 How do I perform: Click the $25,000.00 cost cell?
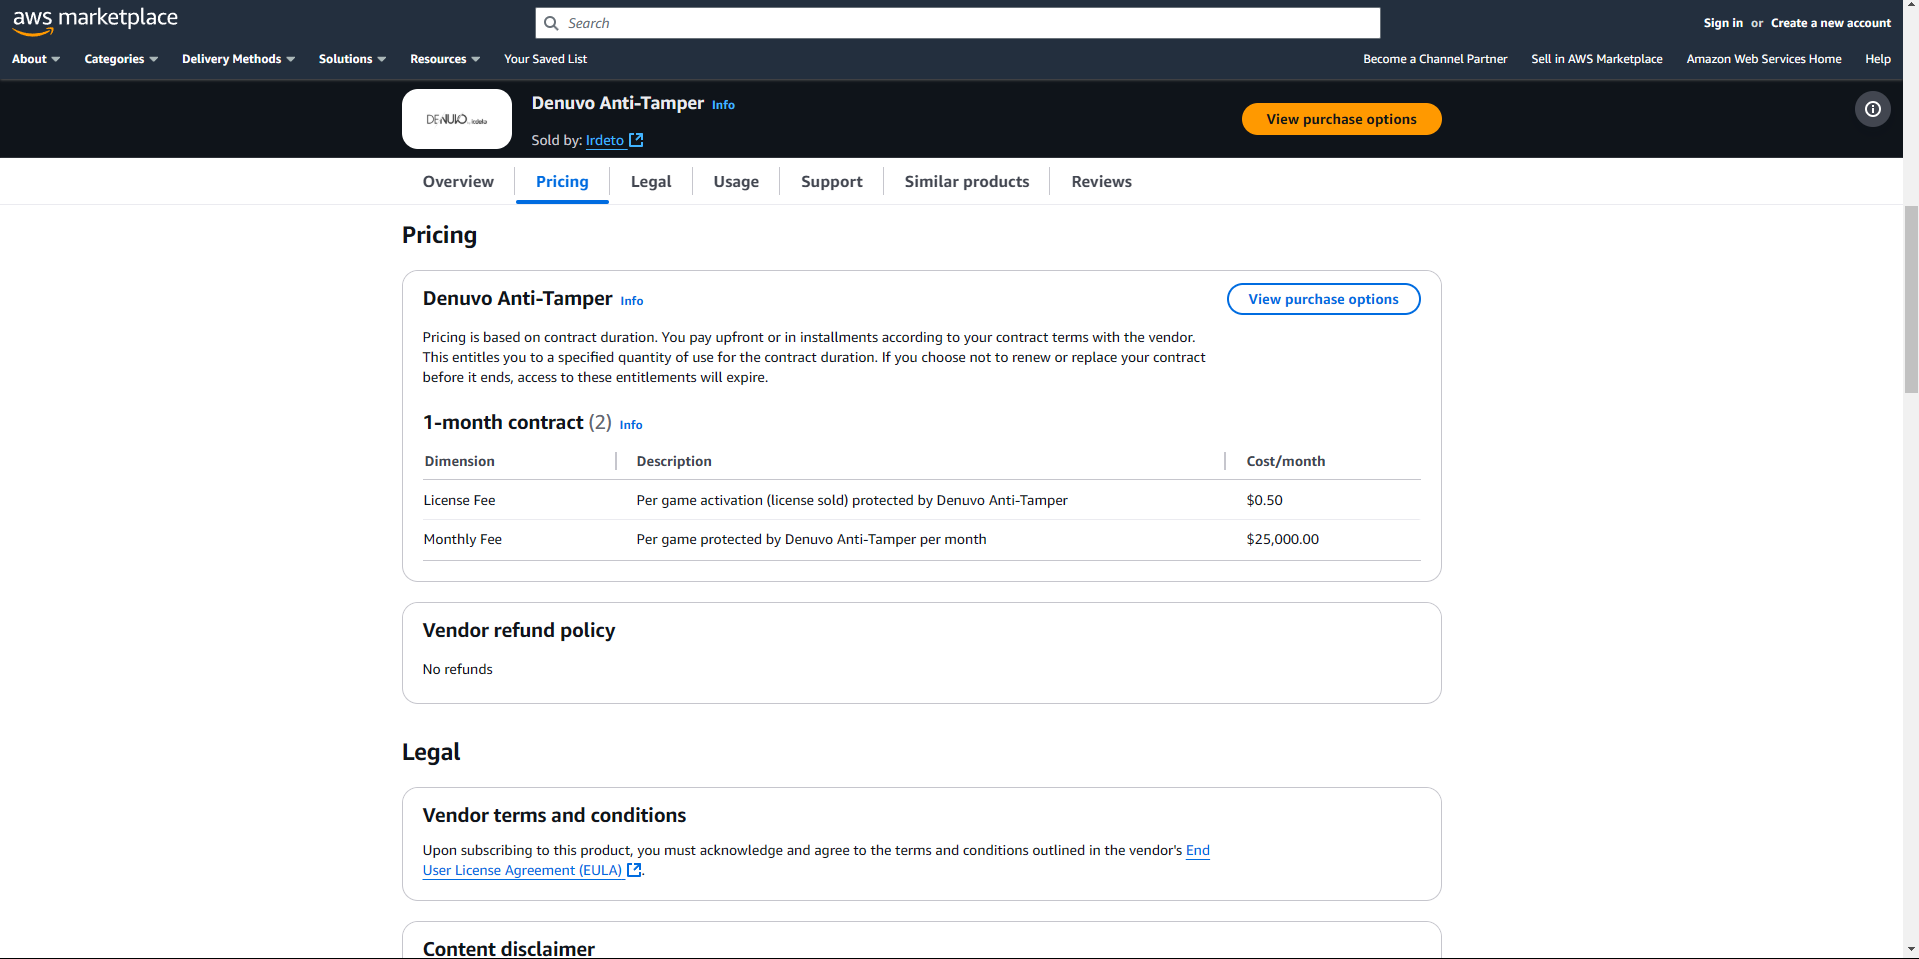pyautogui.click(x=1283, y=539)
